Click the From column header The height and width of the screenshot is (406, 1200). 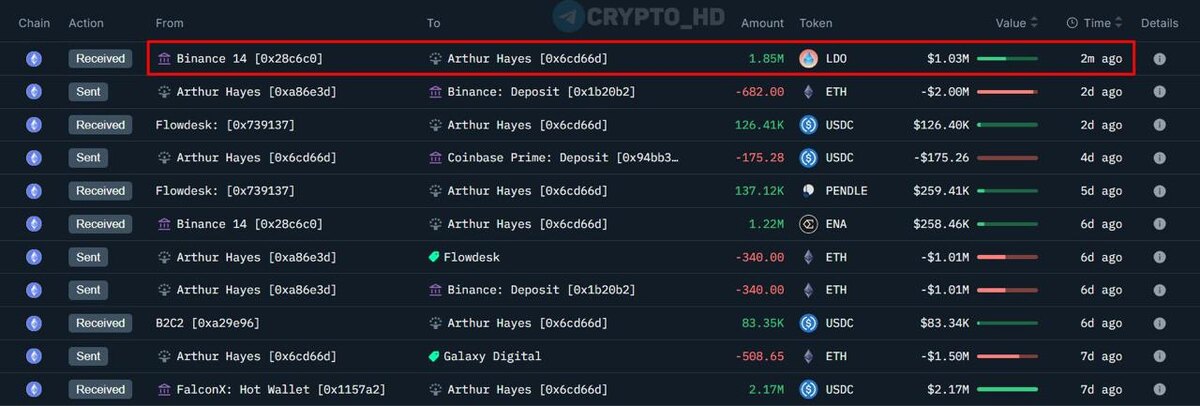point(170,23)
